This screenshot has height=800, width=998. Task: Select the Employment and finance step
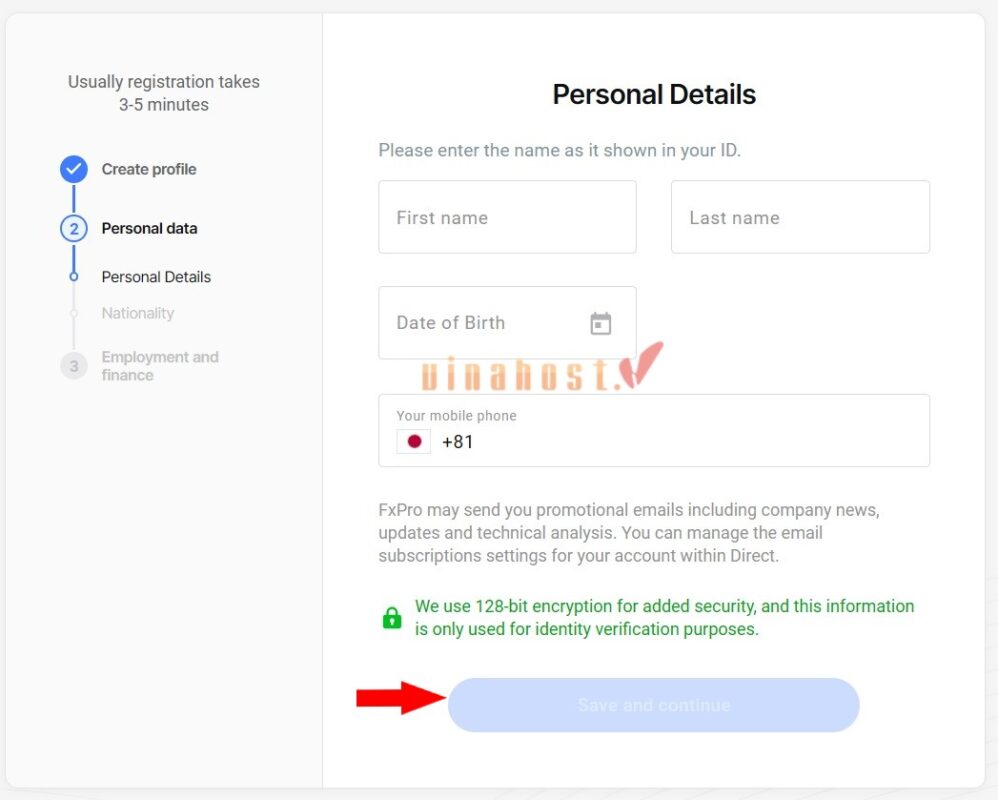click(x=160, y=366)
